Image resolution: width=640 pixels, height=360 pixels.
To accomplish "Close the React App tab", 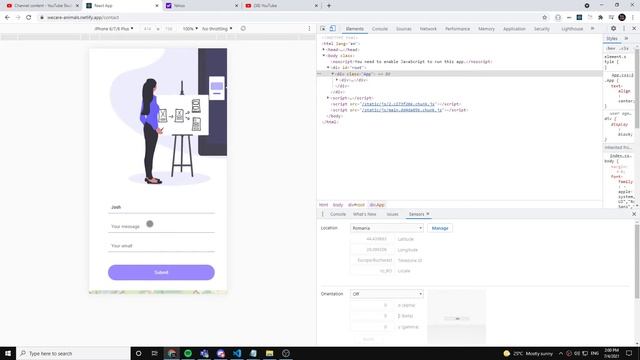I will click(x=157, y=6).
